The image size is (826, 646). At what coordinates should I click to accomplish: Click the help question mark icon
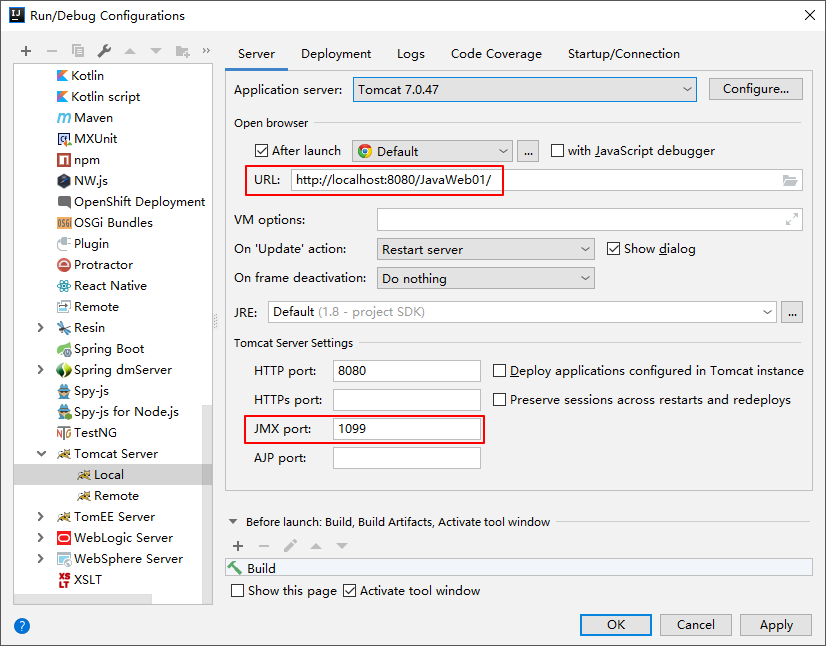22,626
